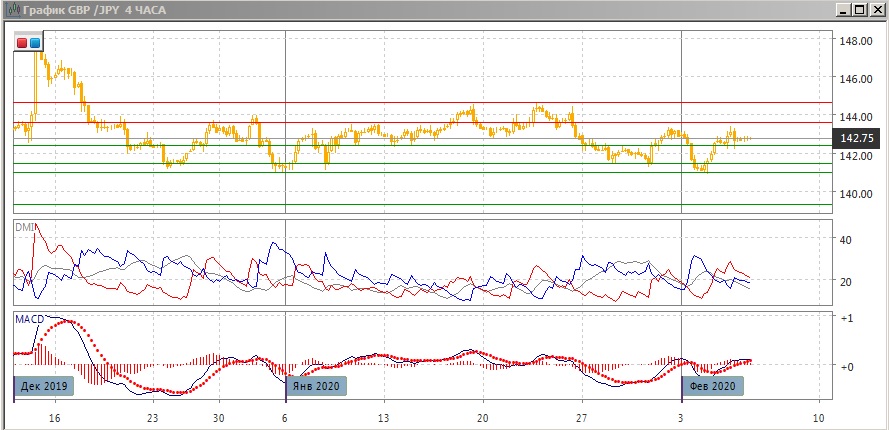889x430 pixels.
Task: Click the chart icon in title bar
Action: [11, 10]
